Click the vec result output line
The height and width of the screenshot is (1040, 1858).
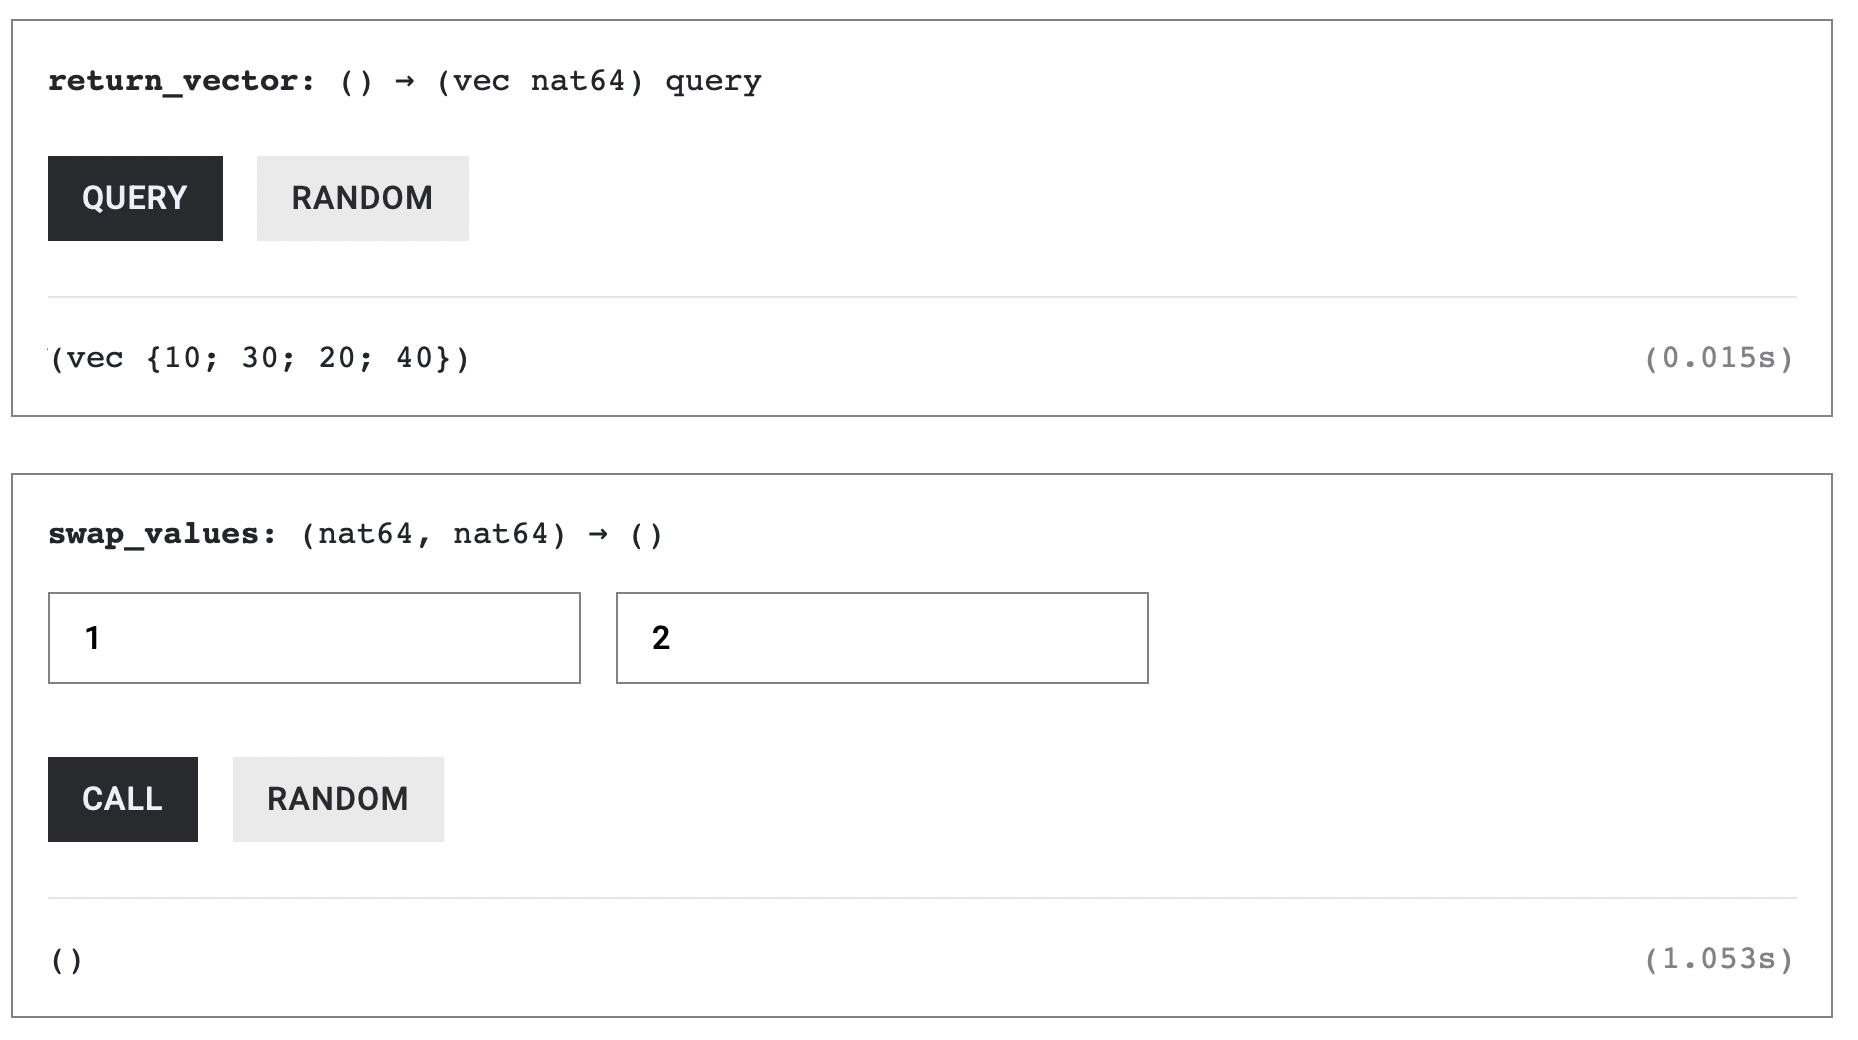(x=260, y=358)
